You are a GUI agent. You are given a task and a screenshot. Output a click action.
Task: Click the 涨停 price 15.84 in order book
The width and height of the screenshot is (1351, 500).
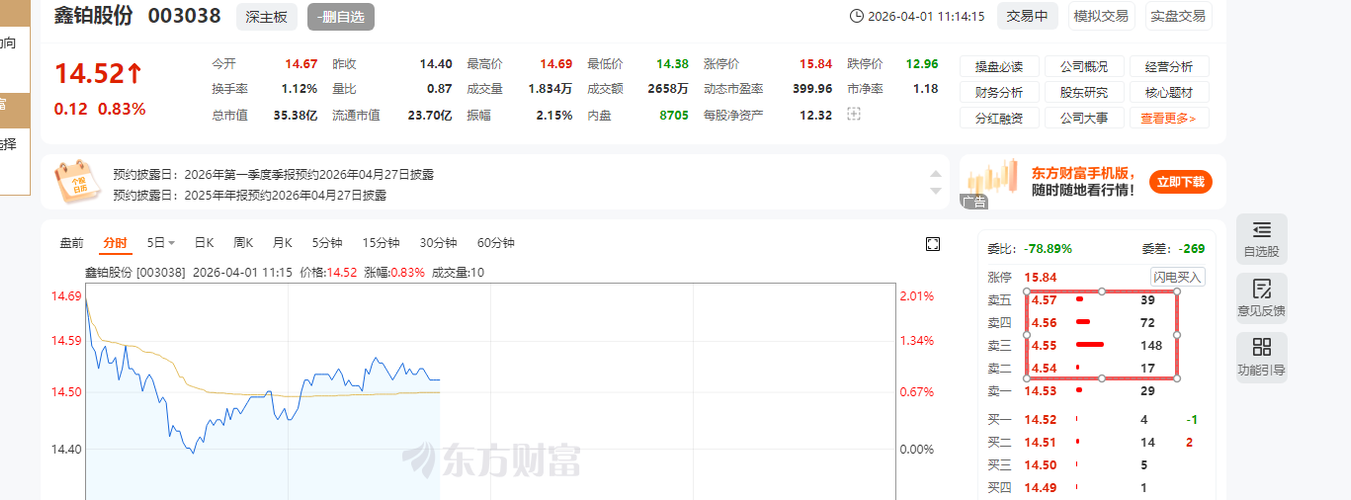click(x=1041, y=277)
